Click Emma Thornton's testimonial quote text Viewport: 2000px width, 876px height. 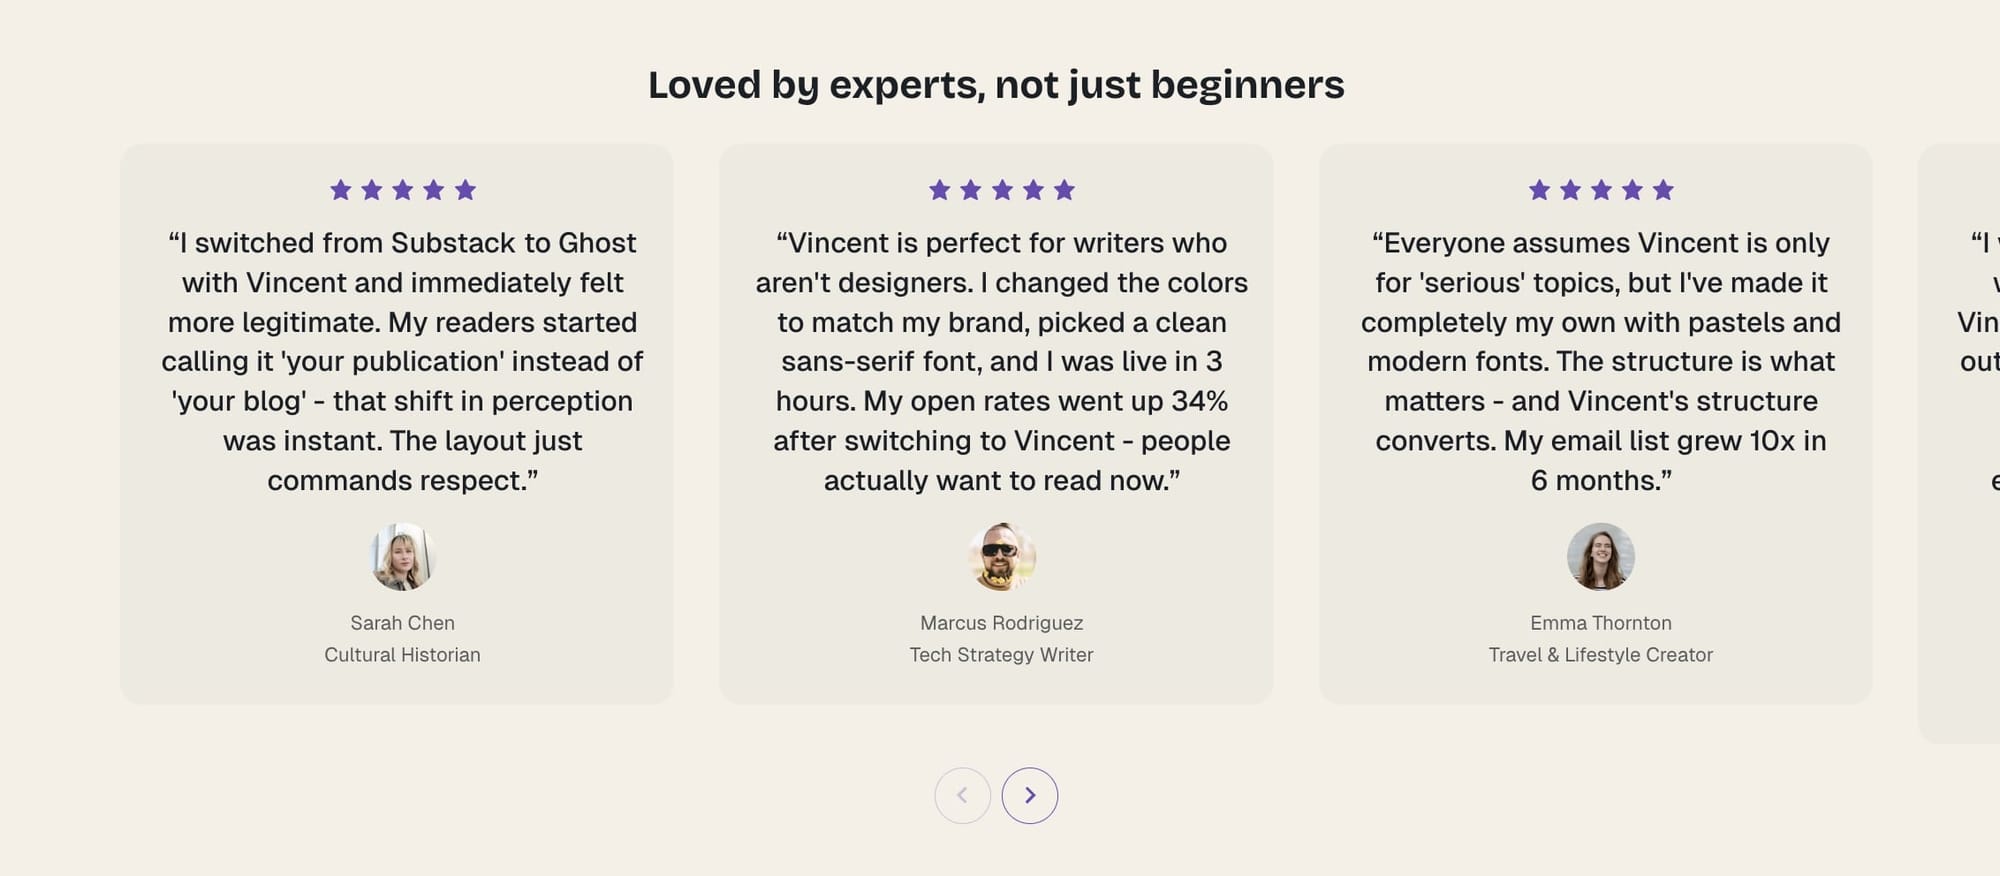pos(1600,360)
